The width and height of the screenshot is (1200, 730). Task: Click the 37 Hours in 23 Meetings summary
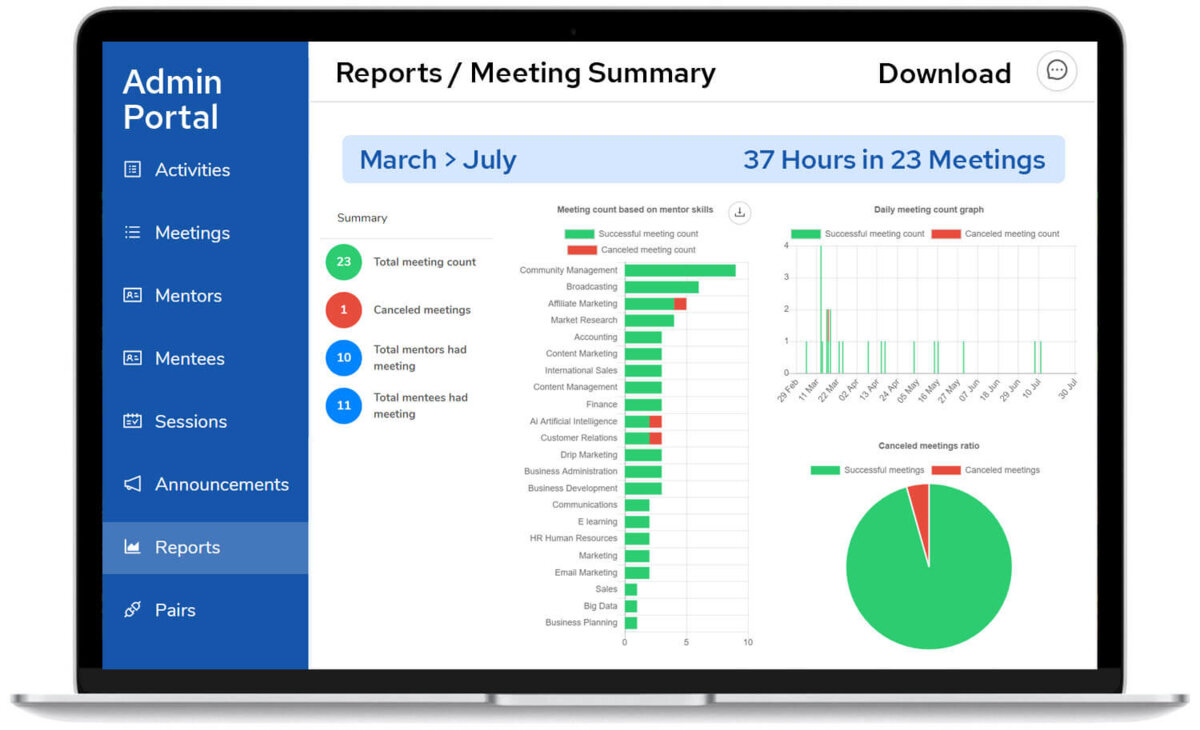point(894,159)
